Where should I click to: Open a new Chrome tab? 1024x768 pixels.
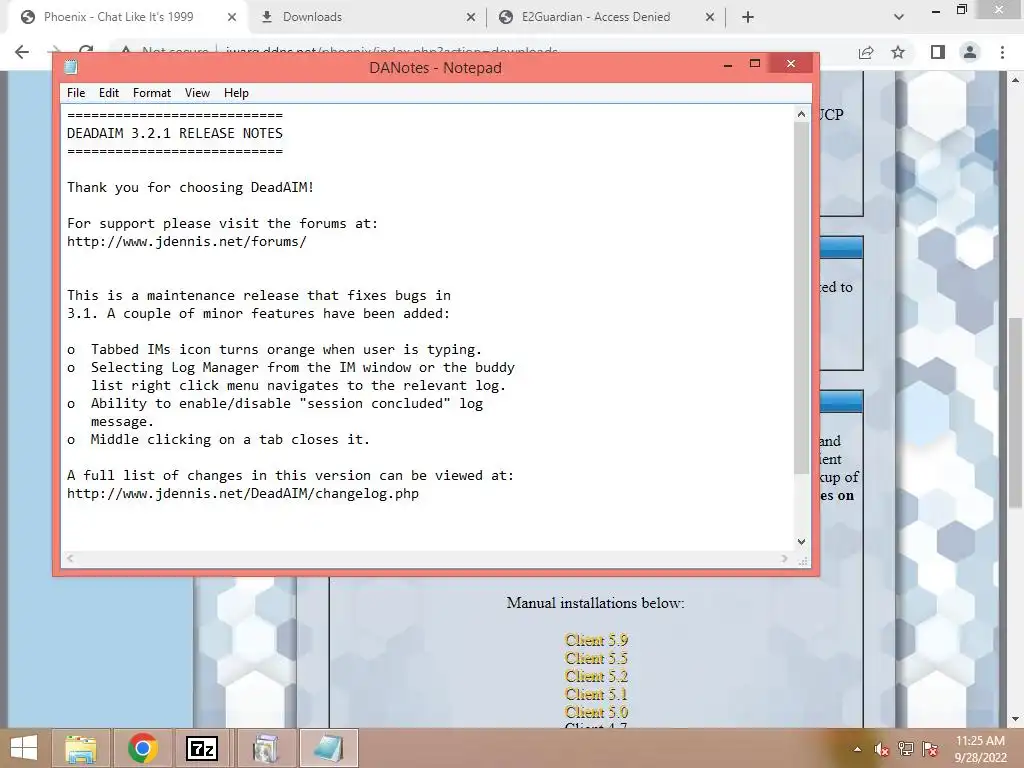point(748,18)
